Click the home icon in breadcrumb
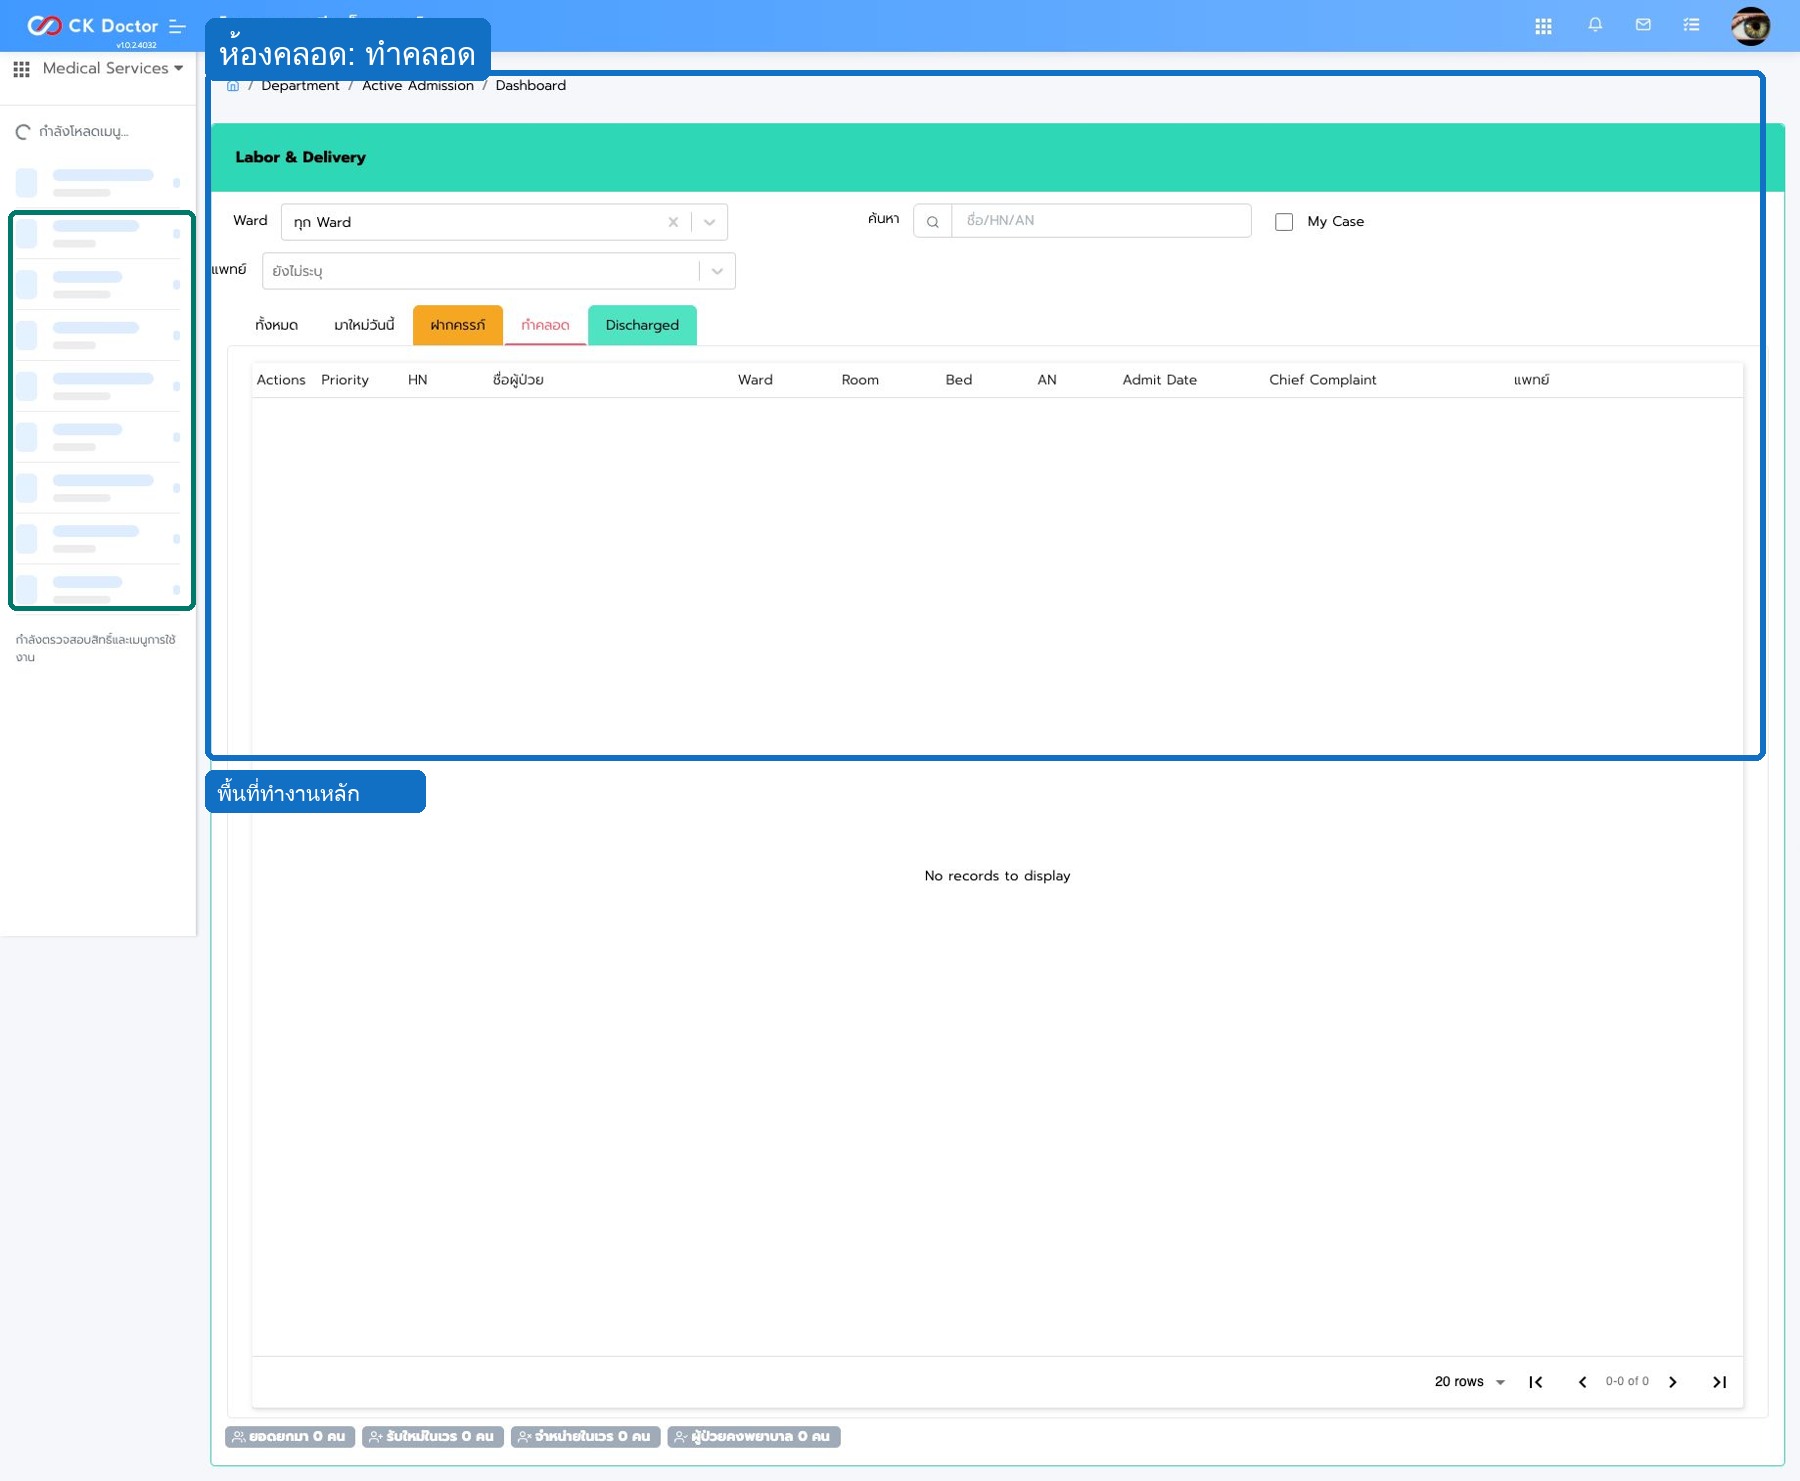 pos(233,86)
